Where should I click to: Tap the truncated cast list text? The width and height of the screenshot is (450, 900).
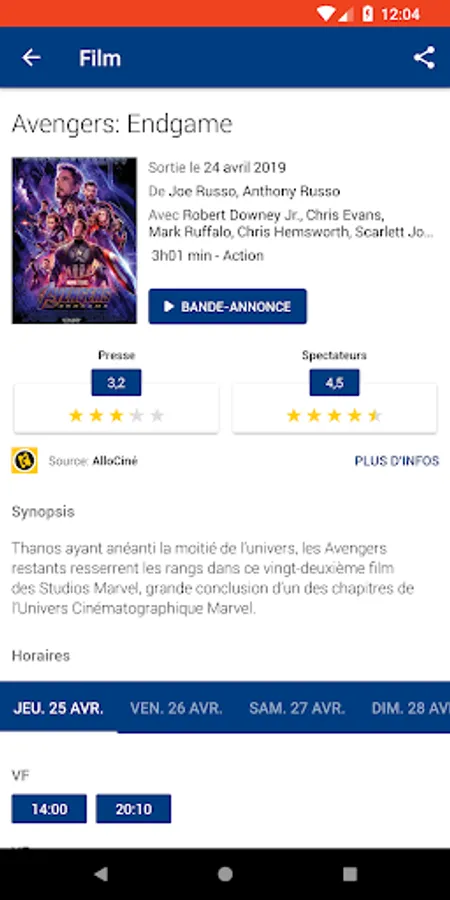click(x=291, y=224)
